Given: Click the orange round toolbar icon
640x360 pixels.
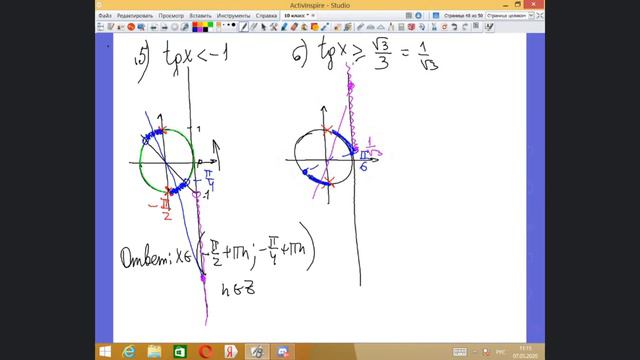Looking at the screenshot, I should [131, 27].
